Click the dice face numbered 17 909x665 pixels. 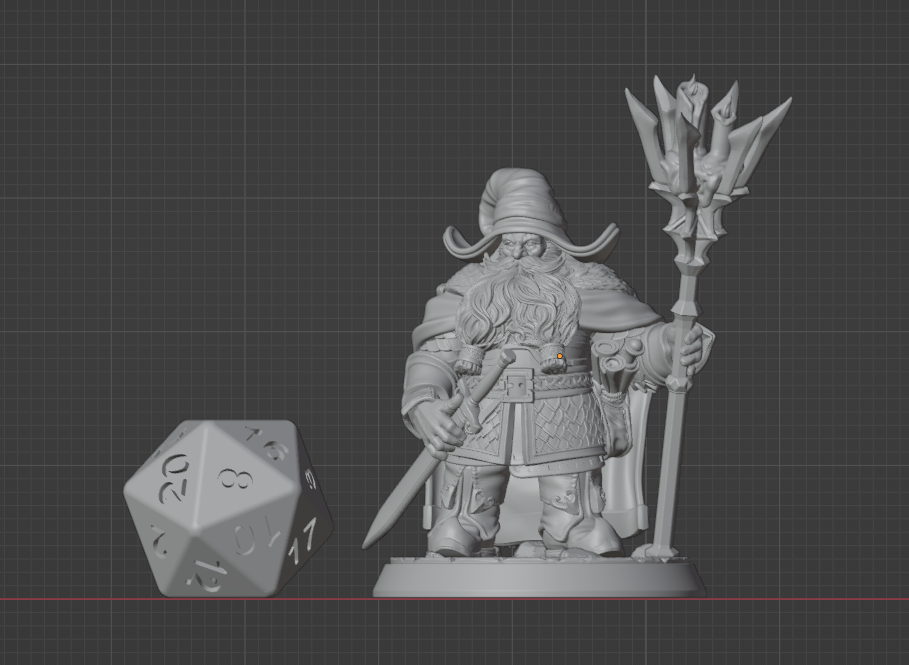click(303, 542)
